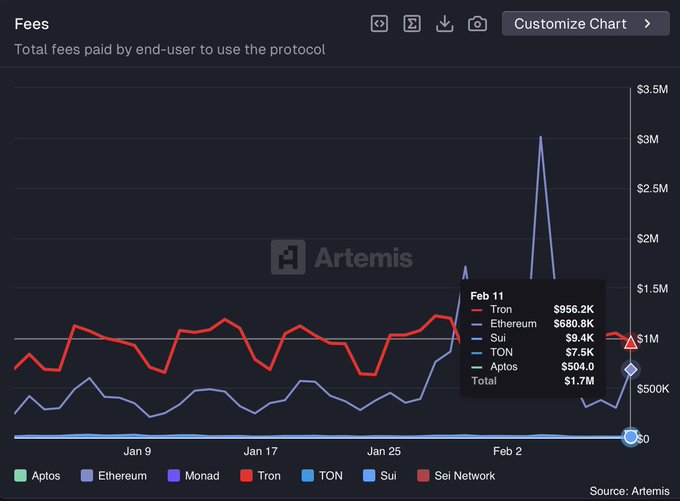The width and height of the screenshot is (680, 501).
Task: Click the Source: Artemis attribution text
Action: [x=629, y=491]
